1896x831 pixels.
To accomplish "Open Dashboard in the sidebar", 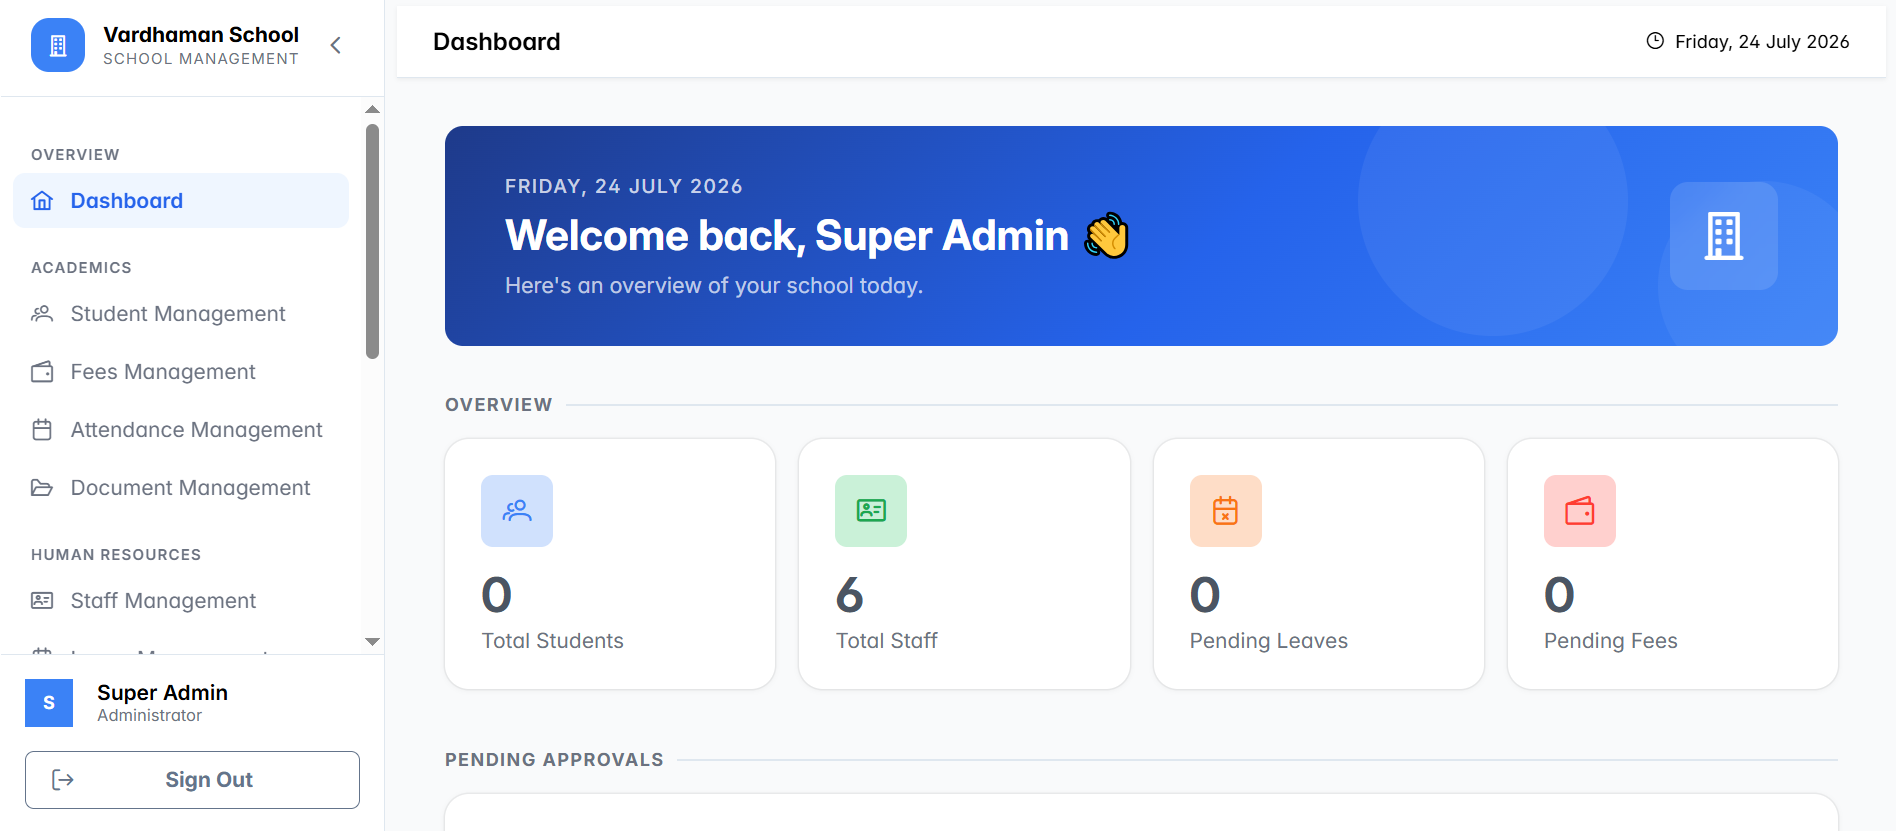I will pyautogui.click(x=181, y=200).
